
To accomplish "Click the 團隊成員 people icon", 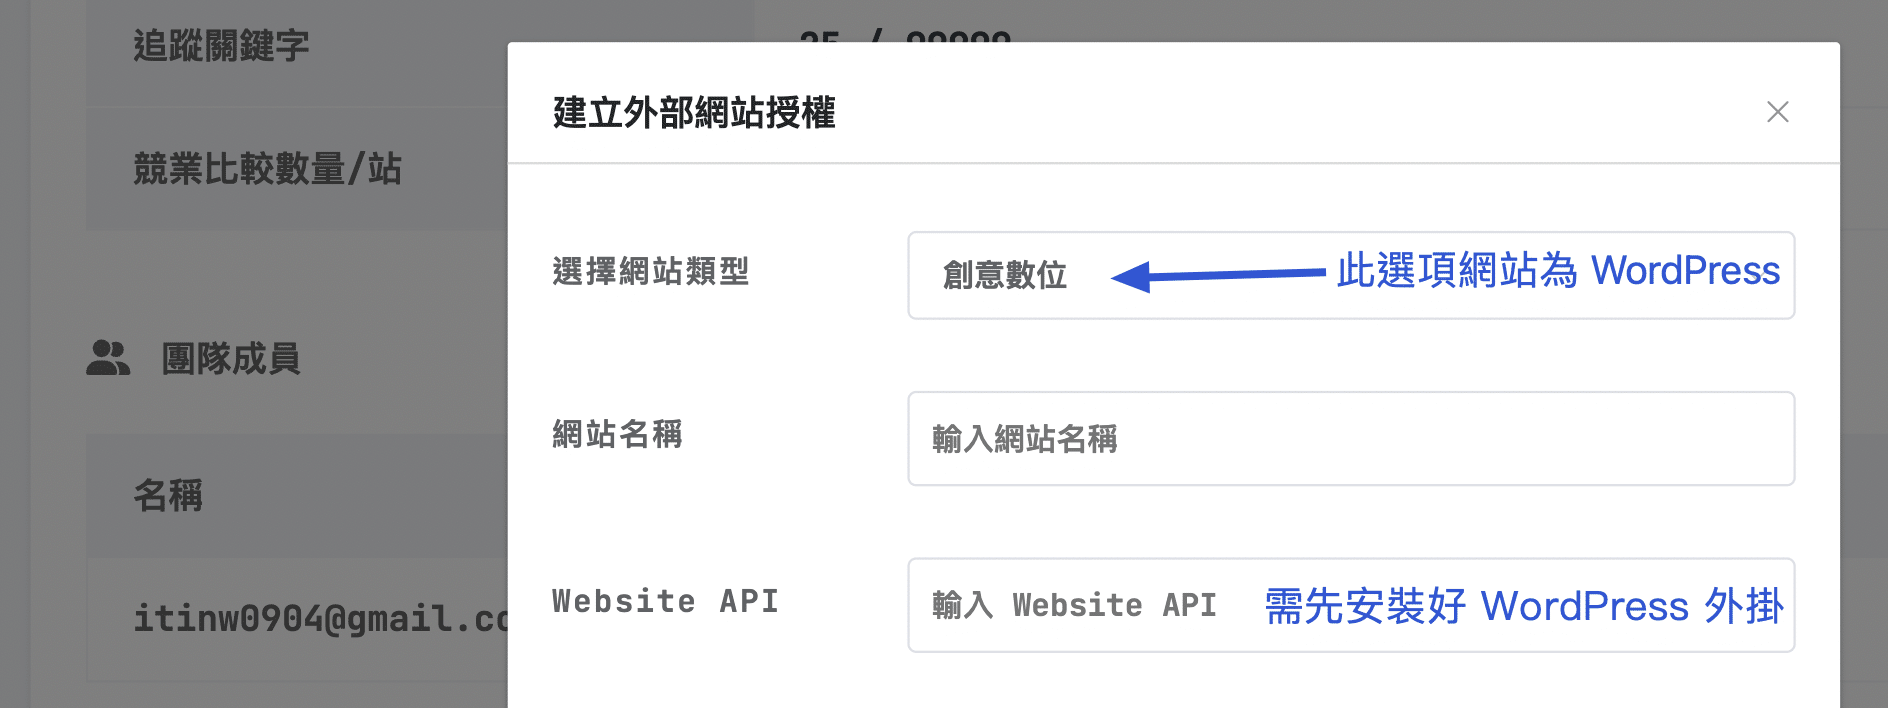I will (108, 358).
